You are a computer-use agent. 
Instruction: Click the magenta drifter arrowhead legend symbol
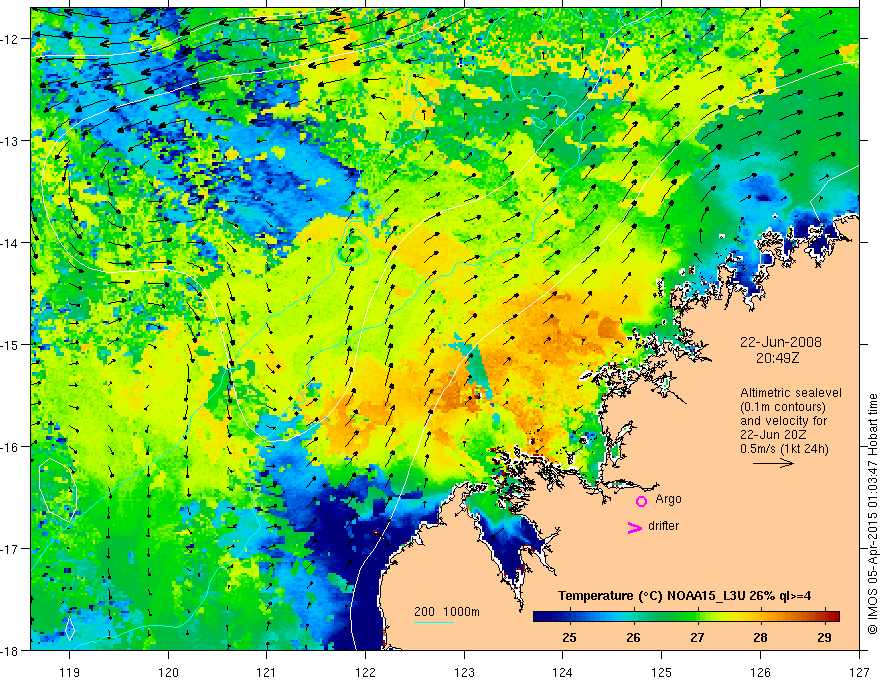coord(635,527)
